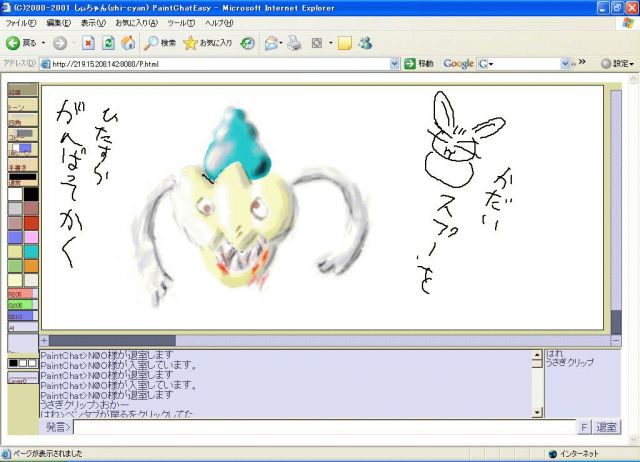Click the IE Back (戻る) button
640x462 pixels.
(21, 43)
